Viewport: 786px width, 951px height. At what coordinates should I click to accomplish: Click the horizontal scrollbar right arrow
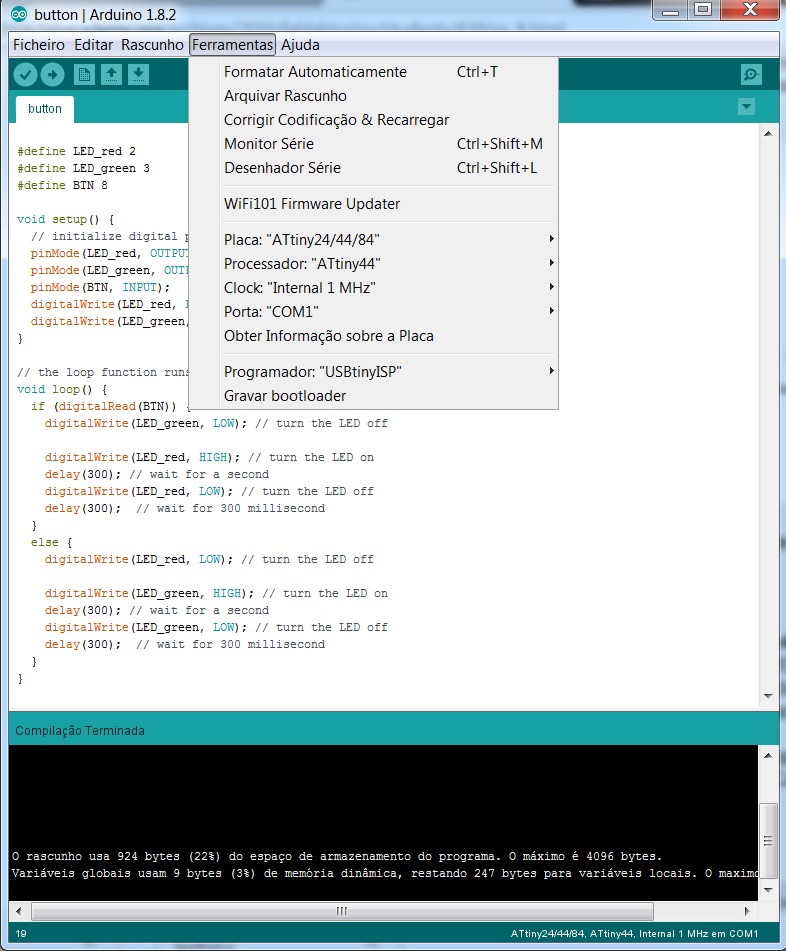point(747,911)
